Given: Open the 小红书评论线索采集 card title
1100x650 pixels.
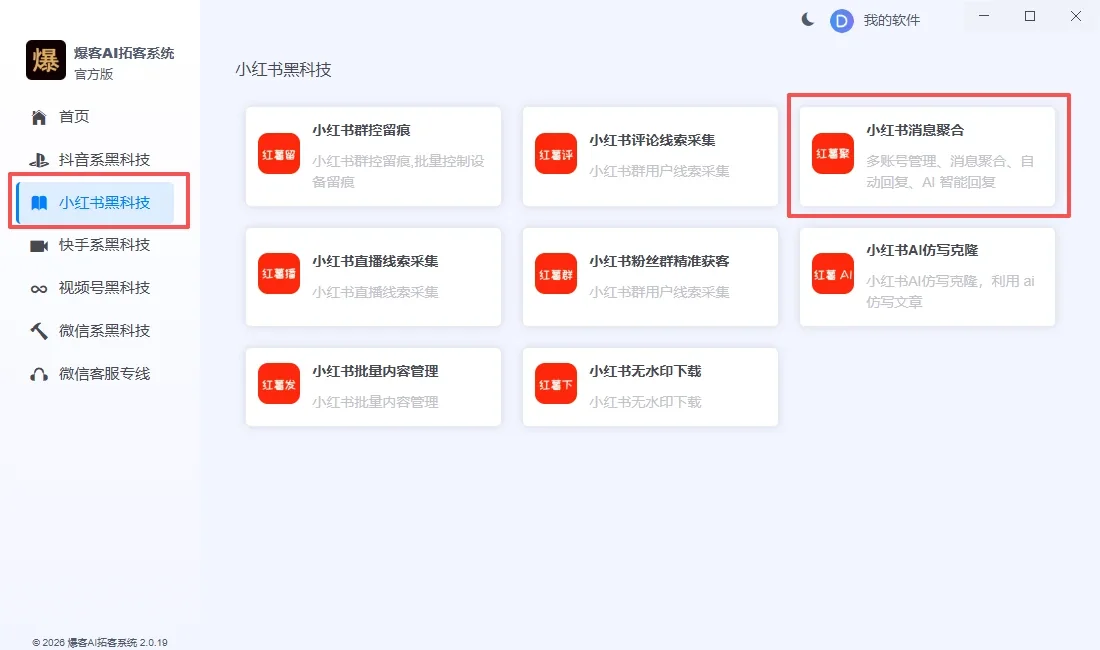Looking at the screenshot, I should coord(652,140).
